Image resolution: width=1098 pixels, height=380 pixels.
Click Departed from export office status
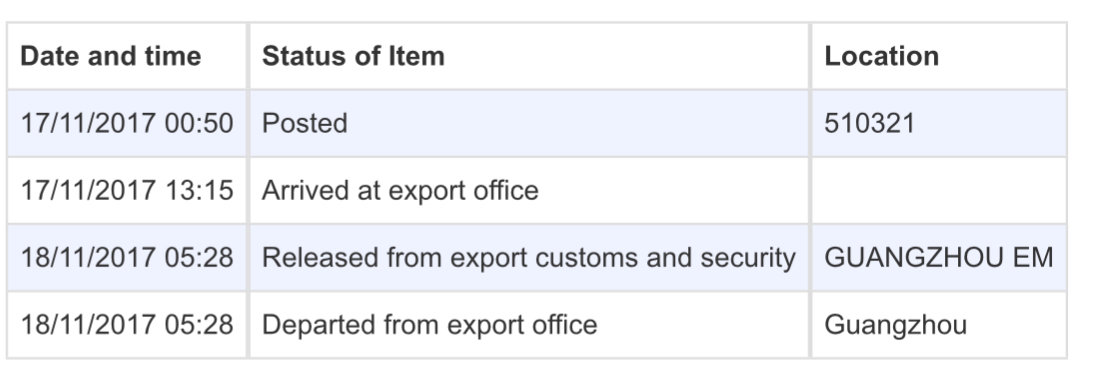click(429, 325)
